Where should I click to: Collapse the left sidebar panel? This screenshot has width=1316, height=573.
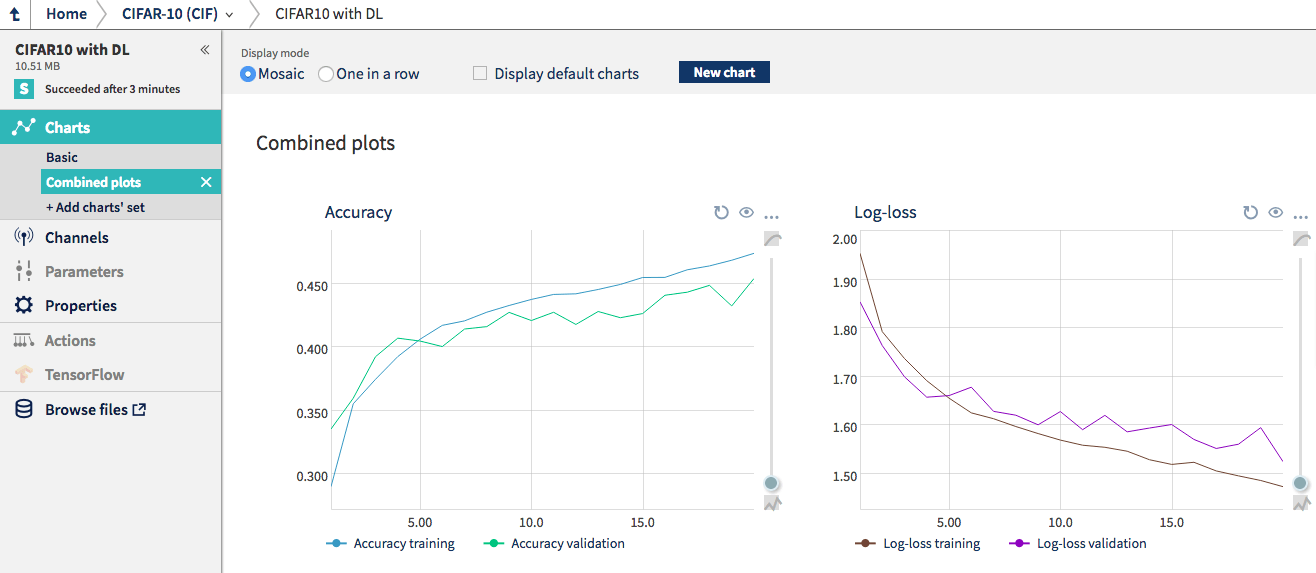tap(205, 49)
